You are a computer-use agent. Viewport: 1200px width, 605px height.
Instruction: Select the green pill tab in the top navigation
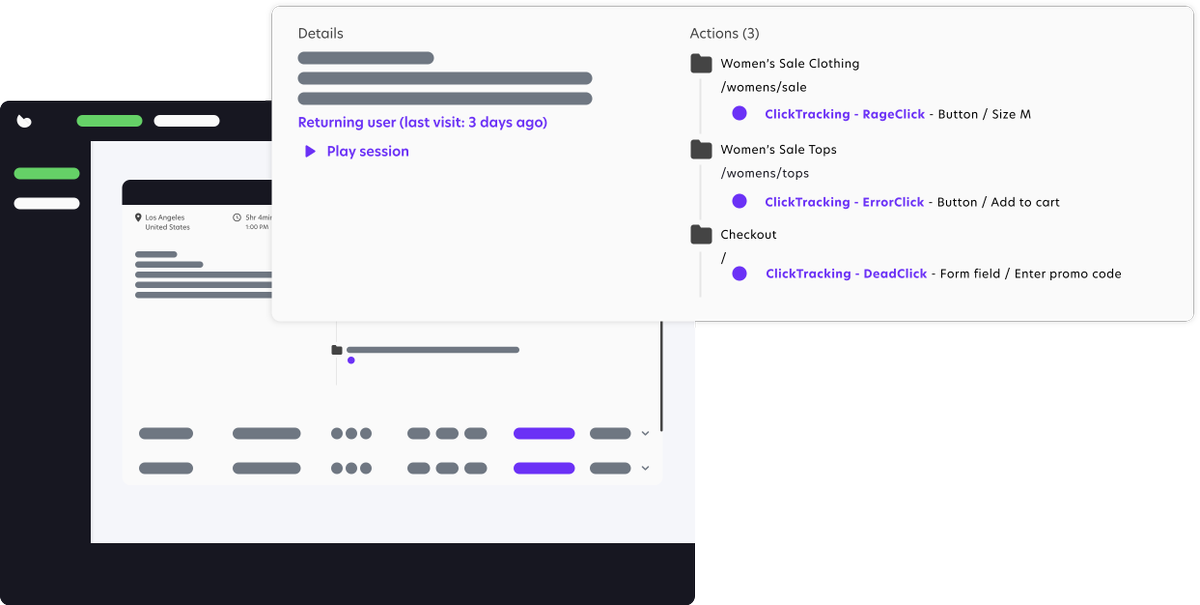(x=110, y=121)
